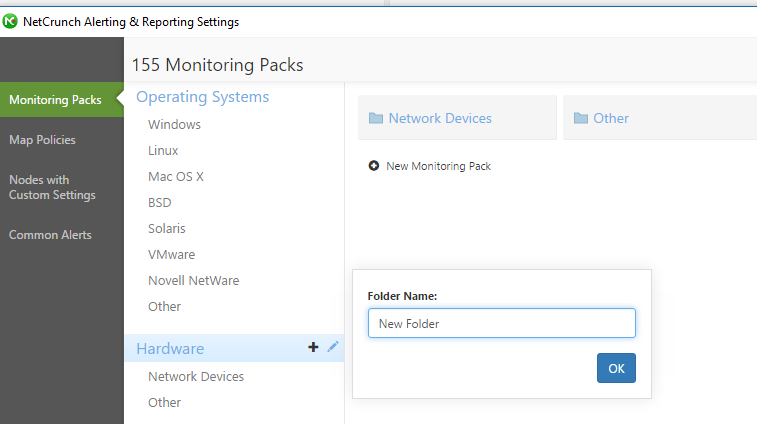The height and width of the screenshot is (424, 757).
Task: Add new folder with Hardware plus icon
Action: (x=313, y=347)
